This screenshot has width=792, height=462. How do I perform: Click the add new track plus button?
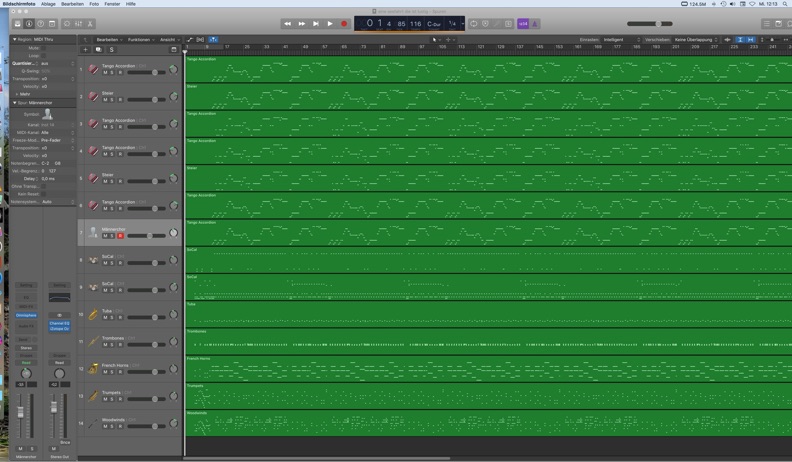click(85, 49)
